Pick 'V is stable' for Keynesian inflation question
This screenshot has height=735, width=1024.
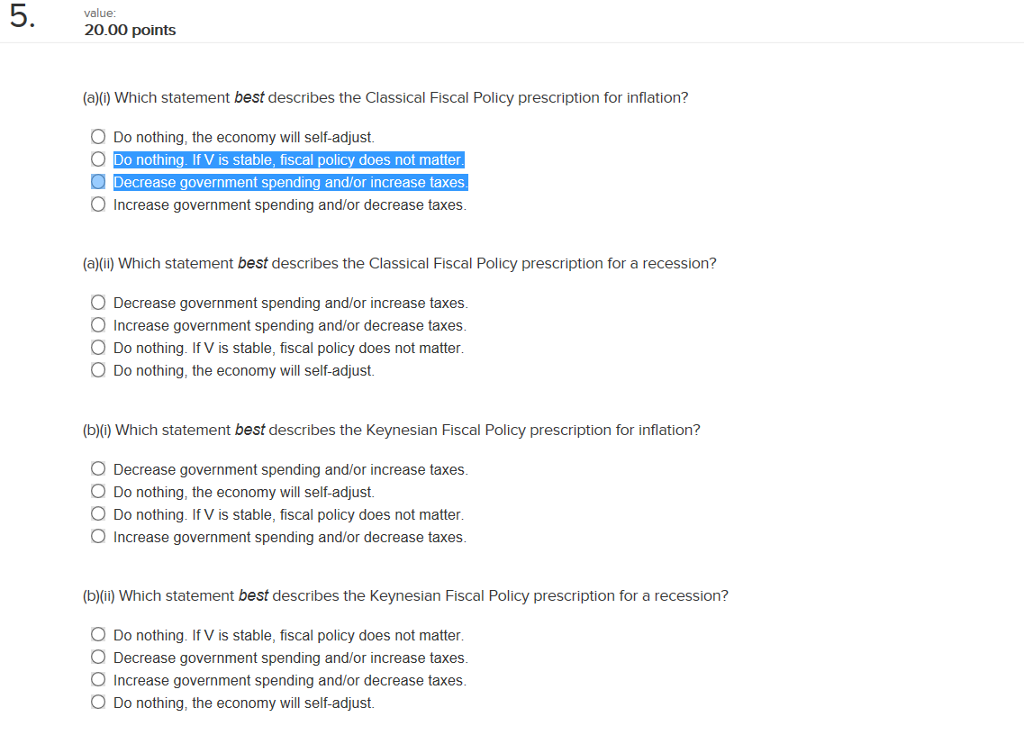coord(98,515)
